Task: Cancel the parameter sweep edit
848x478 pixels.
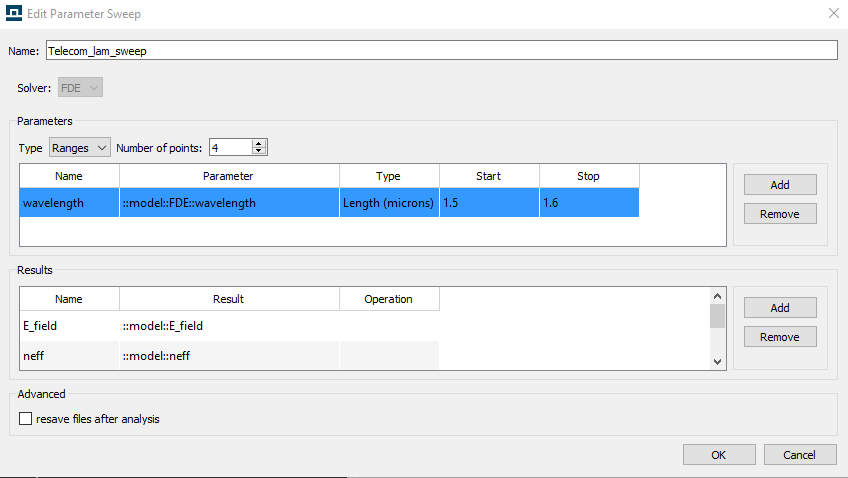Action: point(800,455)
